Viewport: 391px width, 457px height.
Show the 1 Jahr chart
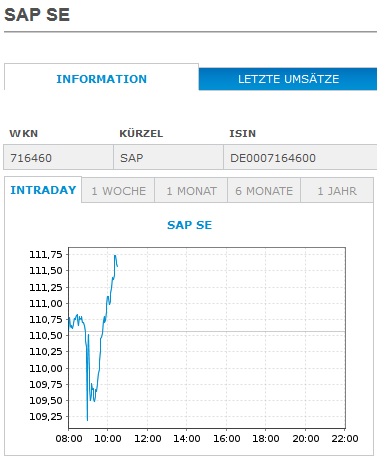tap(337, 191)
